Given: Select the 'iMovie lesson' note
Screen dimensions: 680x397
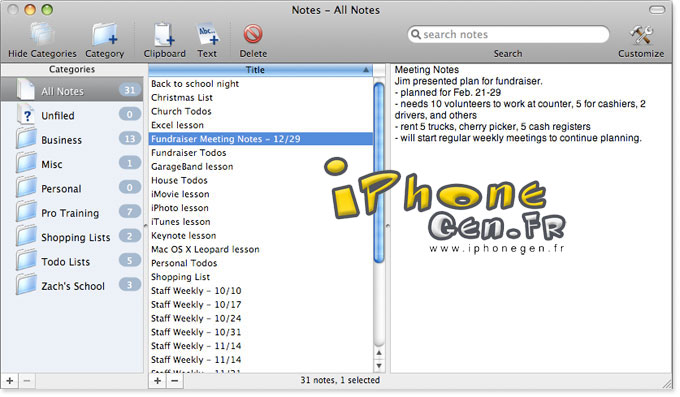Looking at the screenshot, I should pyautogui.click(x=260, y=194).
